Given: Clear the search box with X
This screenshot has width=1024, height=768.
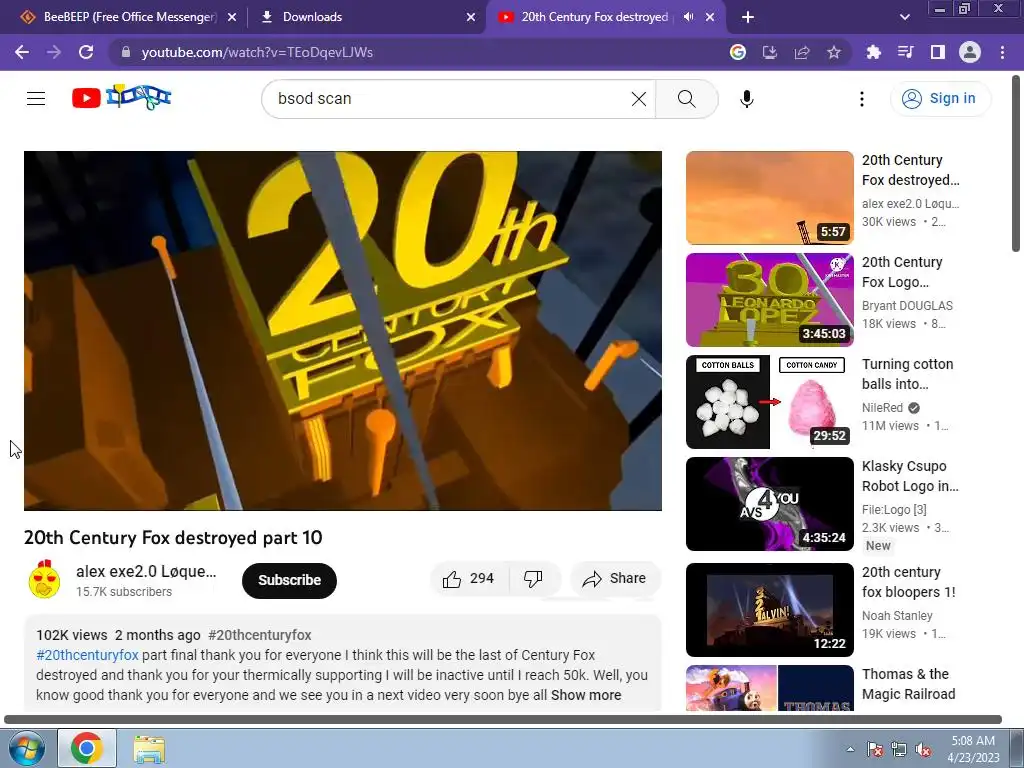Looking at the screenshot, I should click(639, 99).
